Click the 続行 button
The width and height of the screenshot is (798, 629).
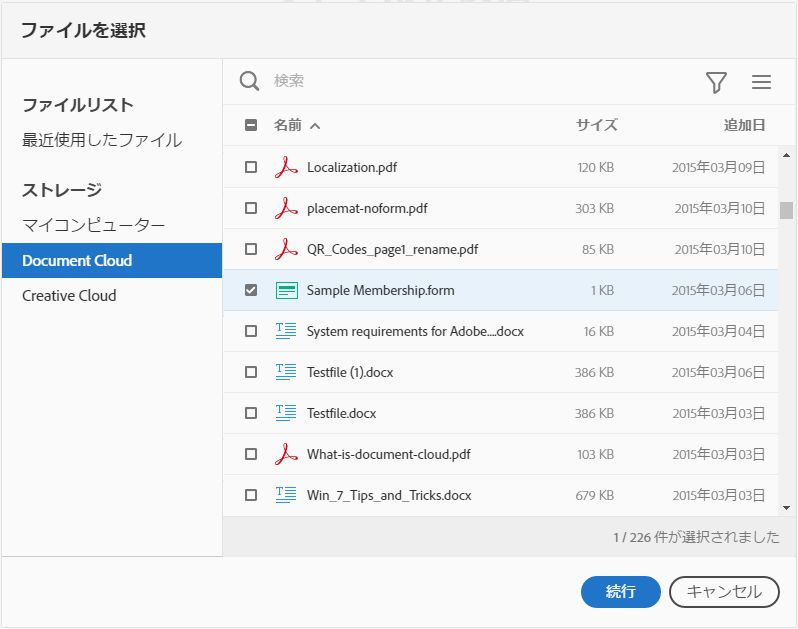tap(620, 592)
